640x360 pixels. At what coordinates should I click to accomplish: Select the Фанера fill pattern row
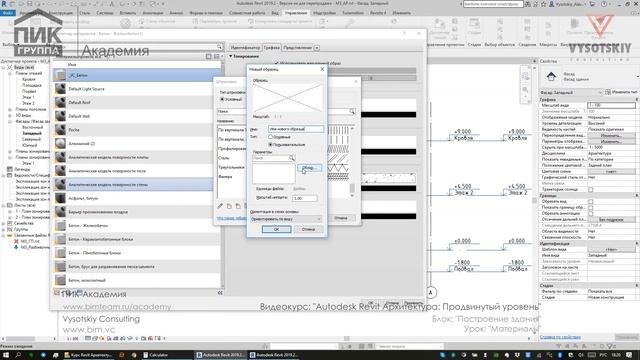pos(231,177)
